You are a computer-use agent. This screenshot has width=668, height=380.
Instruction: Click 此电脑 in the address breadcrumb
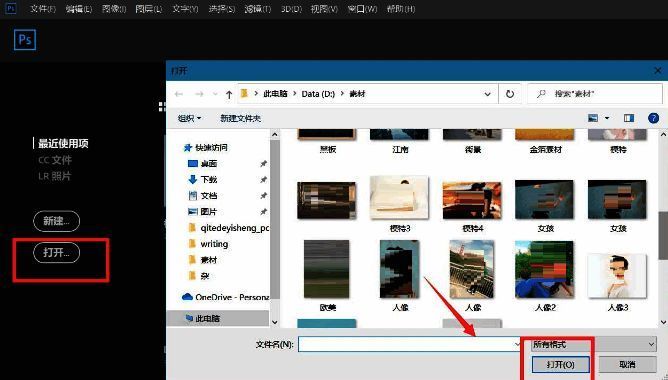coord(275,94)
